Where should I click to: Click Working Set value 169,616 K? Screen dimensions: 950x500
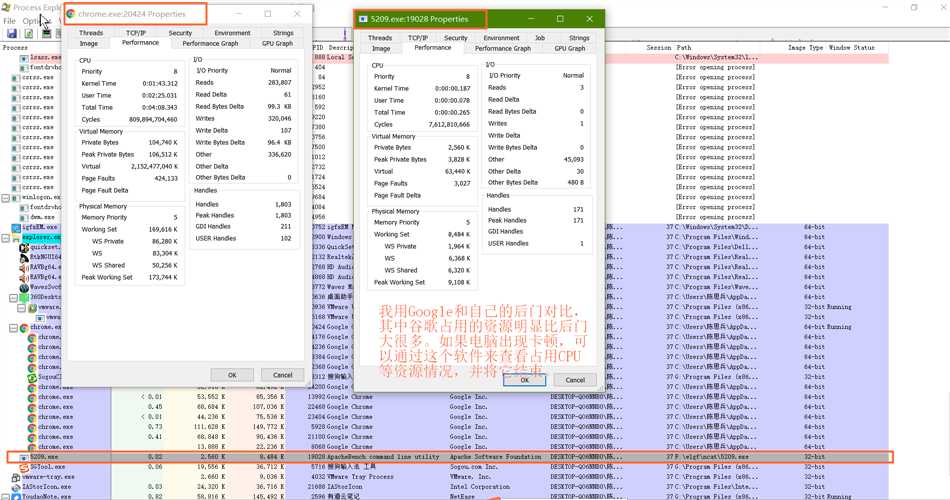163,230
